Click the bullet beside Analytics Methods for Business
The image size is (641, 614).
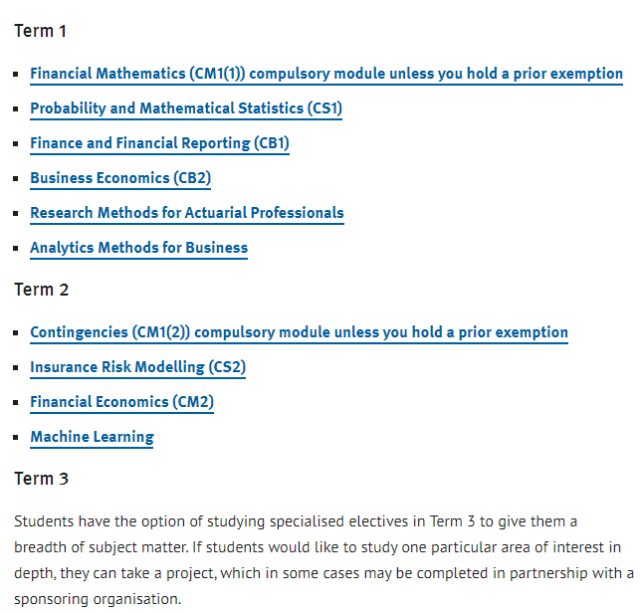point(16,248)
